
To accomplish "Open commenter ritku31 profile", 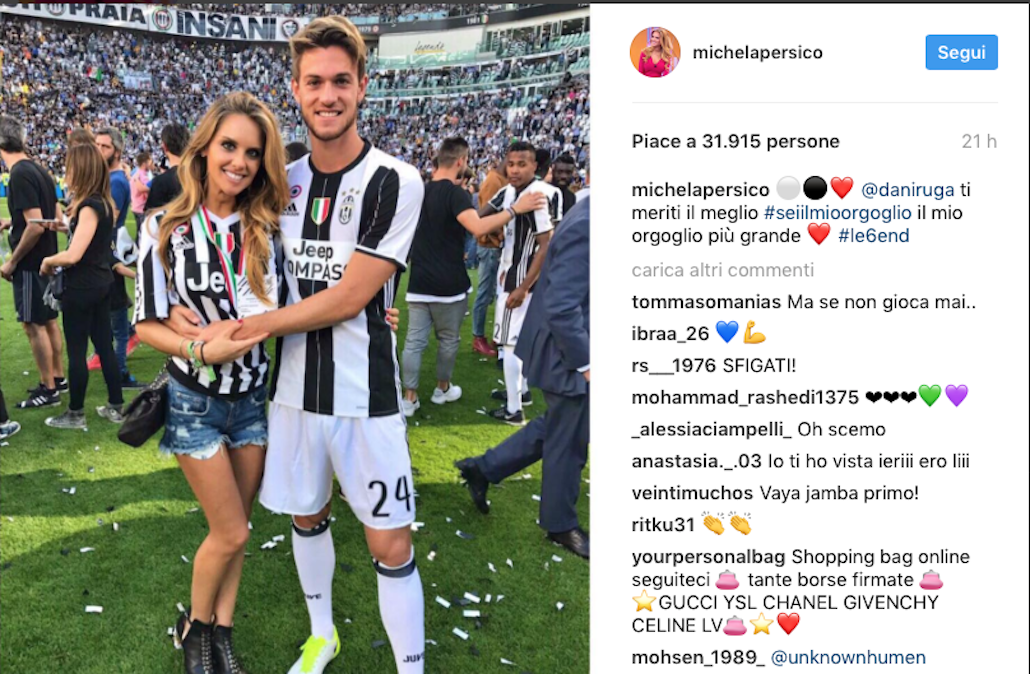I will [663, 525].
